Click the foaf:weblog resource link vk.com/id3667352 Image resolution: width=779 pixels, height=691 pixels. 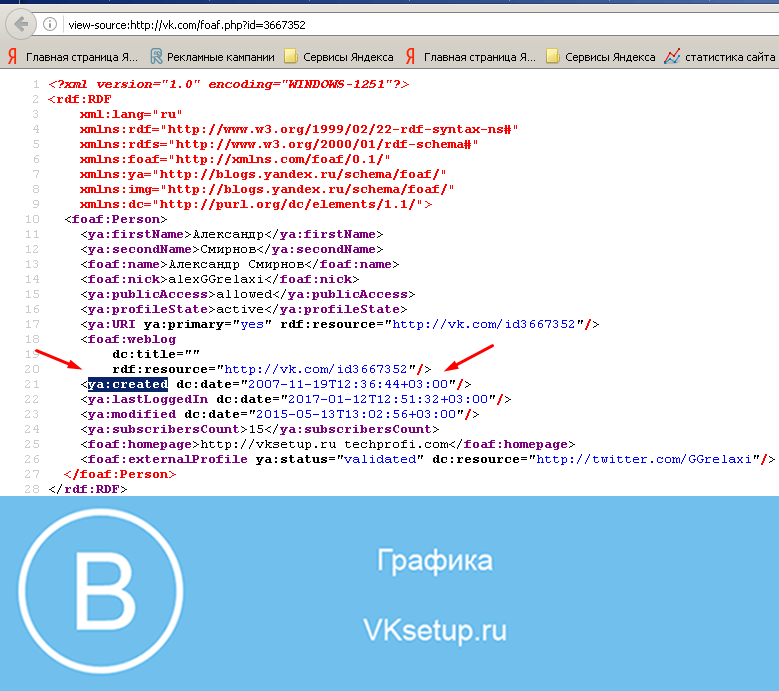click(316, 369)
